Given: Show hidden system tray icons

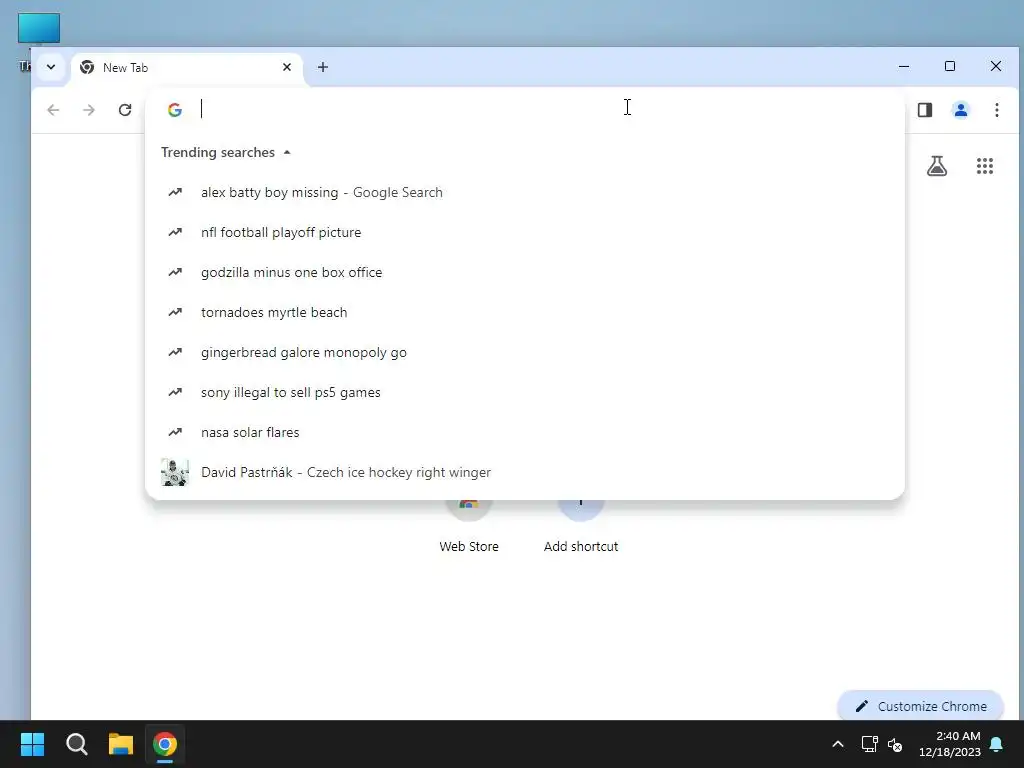Looking at the screenshot, I should pos(838,744).
